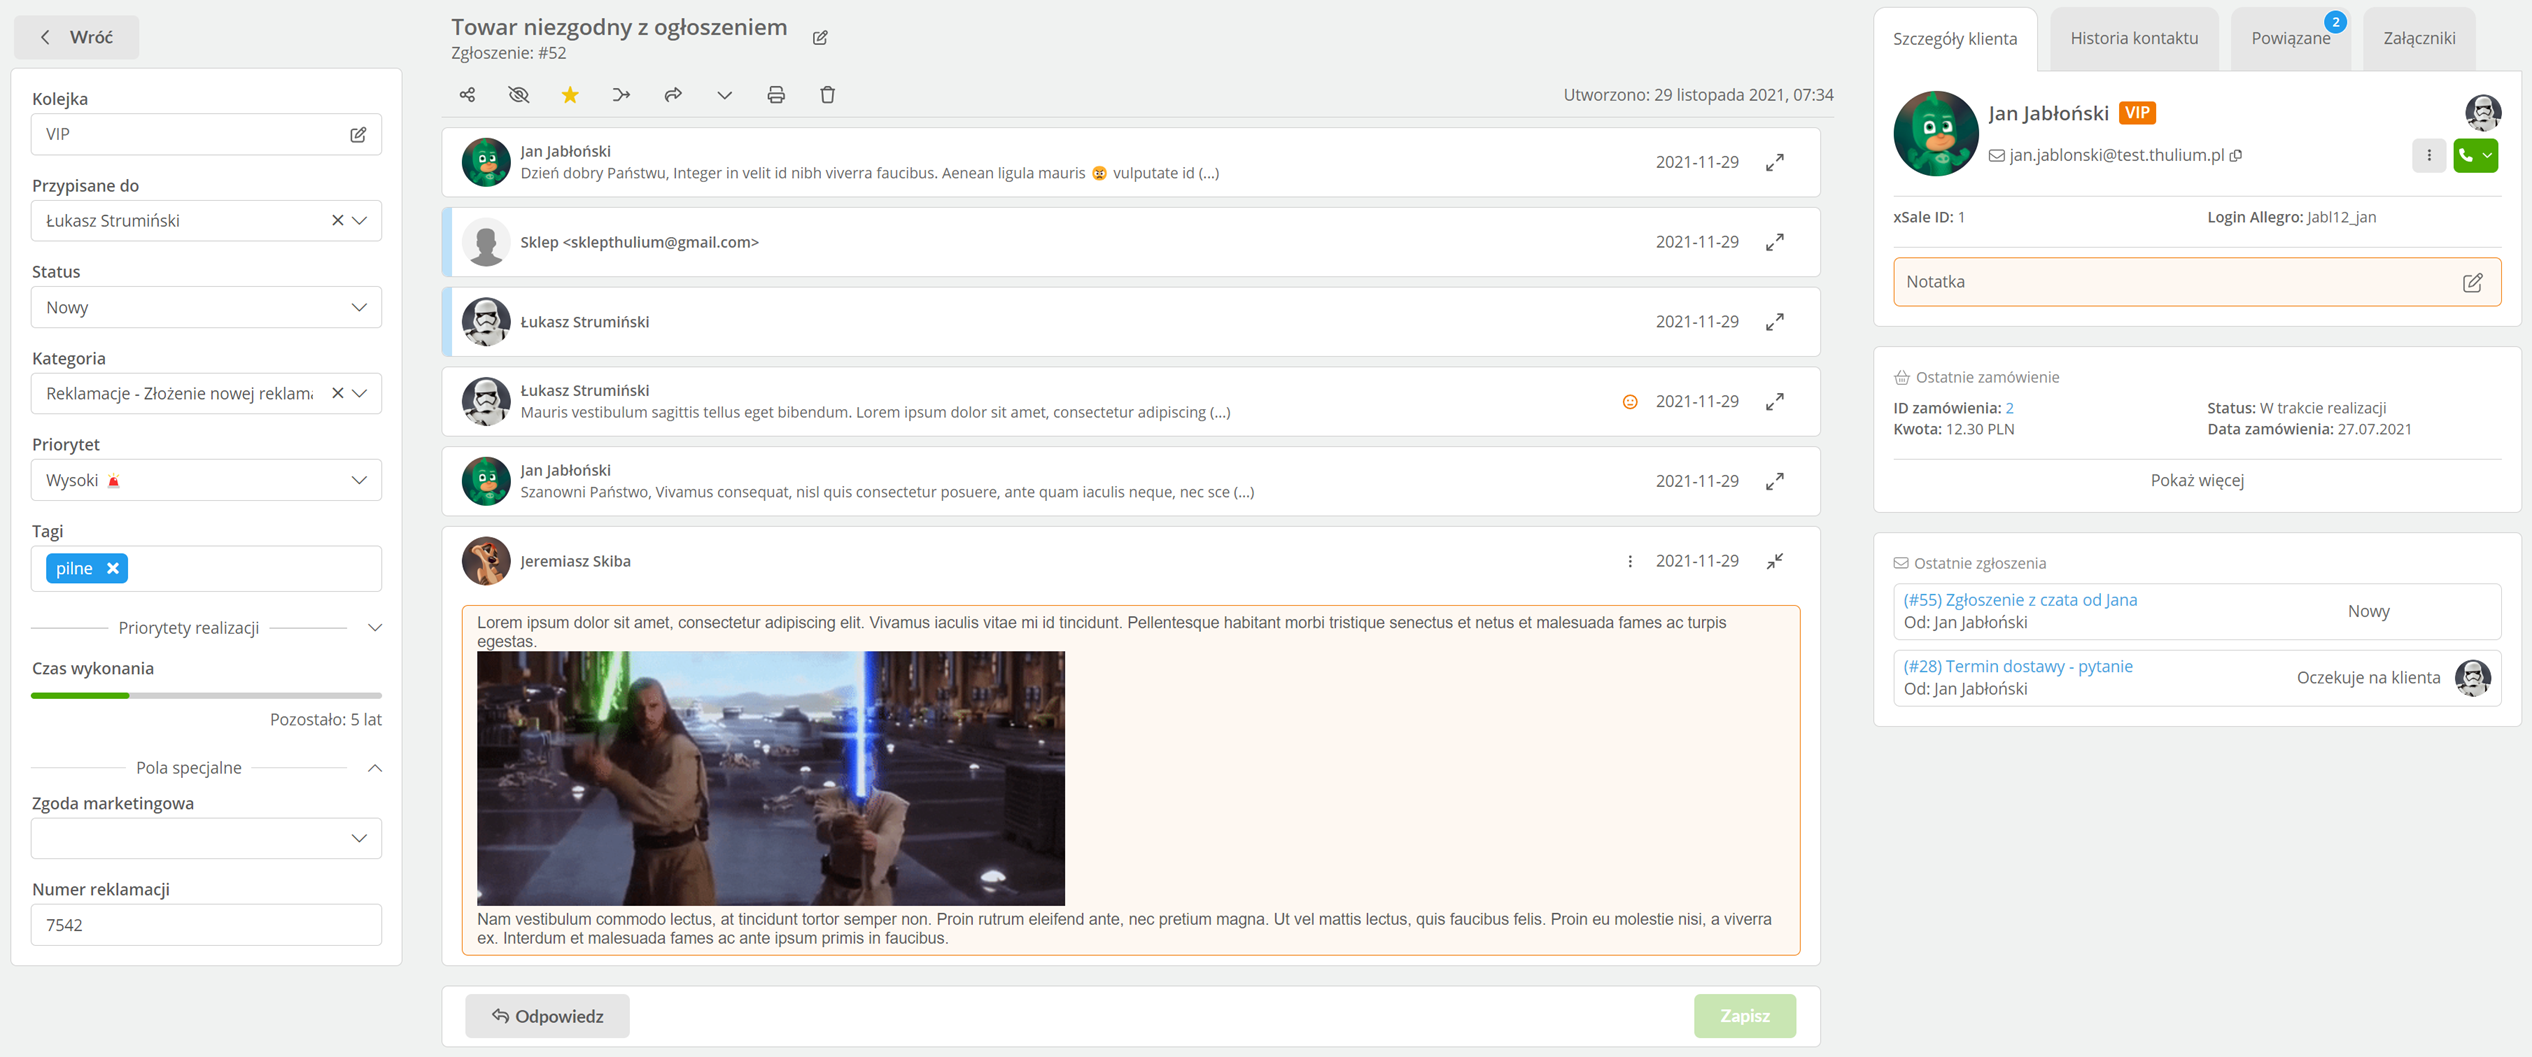Open the customer three-dot options menu
This screenshot has width=2532, height=1057.
click(2428, 155)
